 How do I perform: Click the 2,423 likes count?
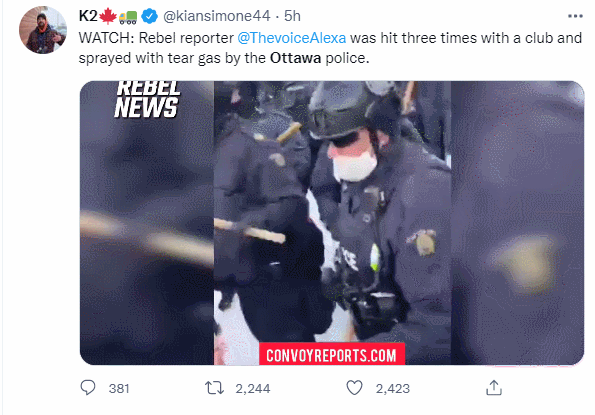point(393,388)
